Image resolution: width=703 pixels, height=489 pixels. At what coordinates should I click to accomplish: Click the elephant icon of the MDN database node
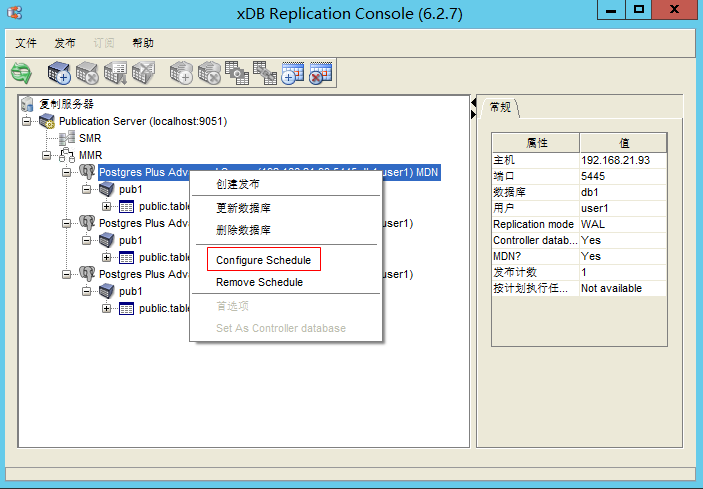[87, 172]
